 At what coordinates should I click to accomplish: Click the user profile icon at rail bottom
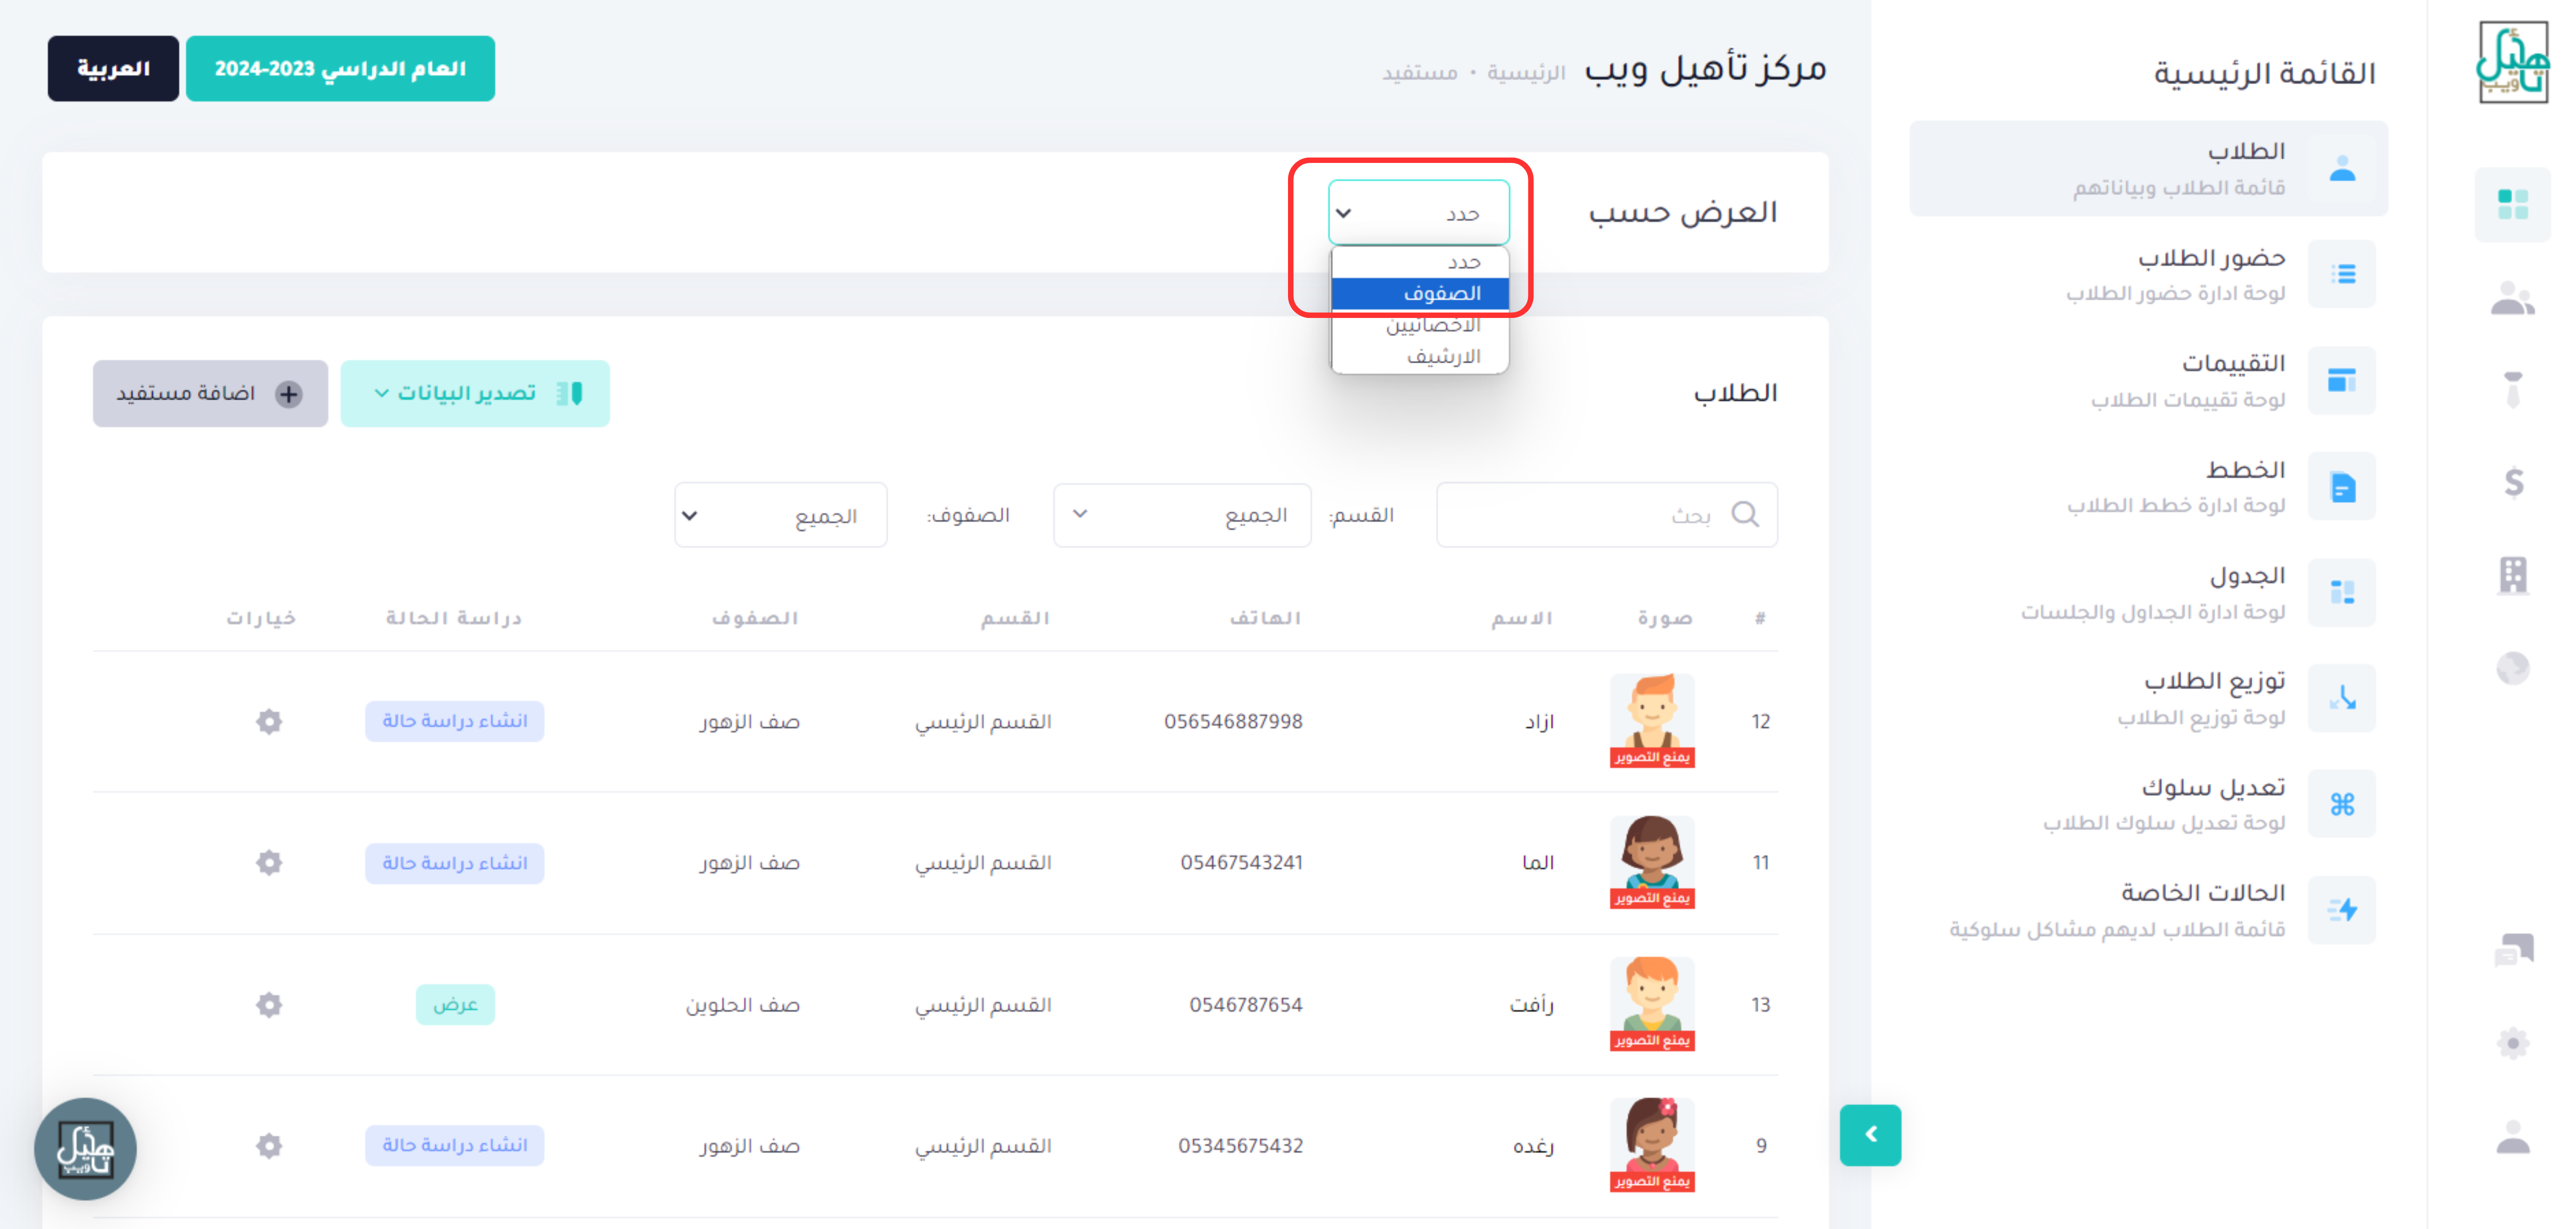(x=2513, y=1137)
